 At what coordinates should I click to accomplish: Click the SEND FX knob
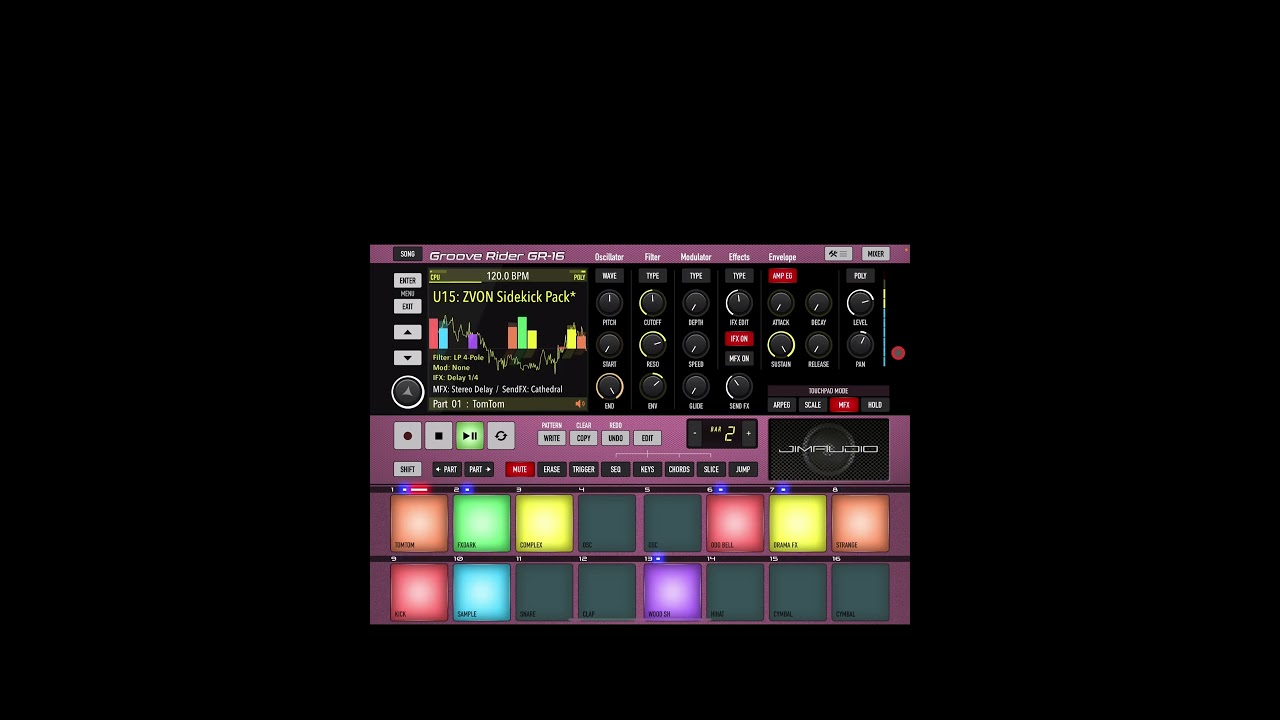click(x=739, y=387)
